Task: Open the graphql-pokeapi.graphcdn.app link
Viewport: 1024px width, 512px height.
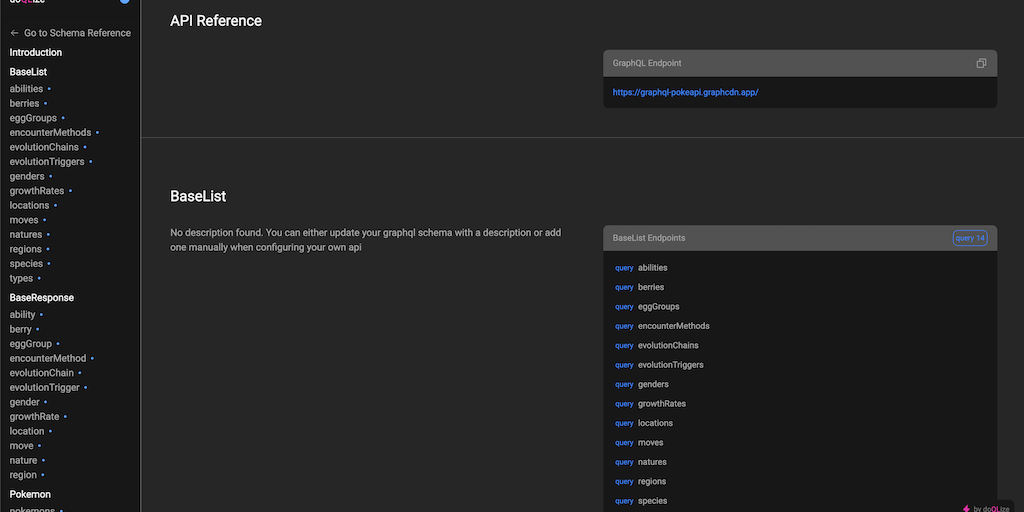Action: click(685, 92)
